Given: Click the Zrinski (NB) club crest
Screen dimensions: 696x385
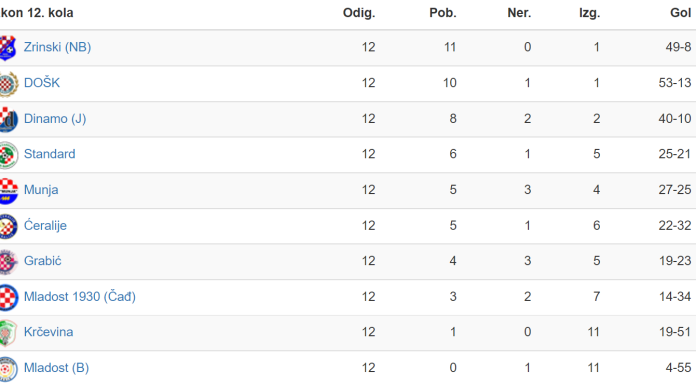Looking at the screenshot, I should pos(8,48).
